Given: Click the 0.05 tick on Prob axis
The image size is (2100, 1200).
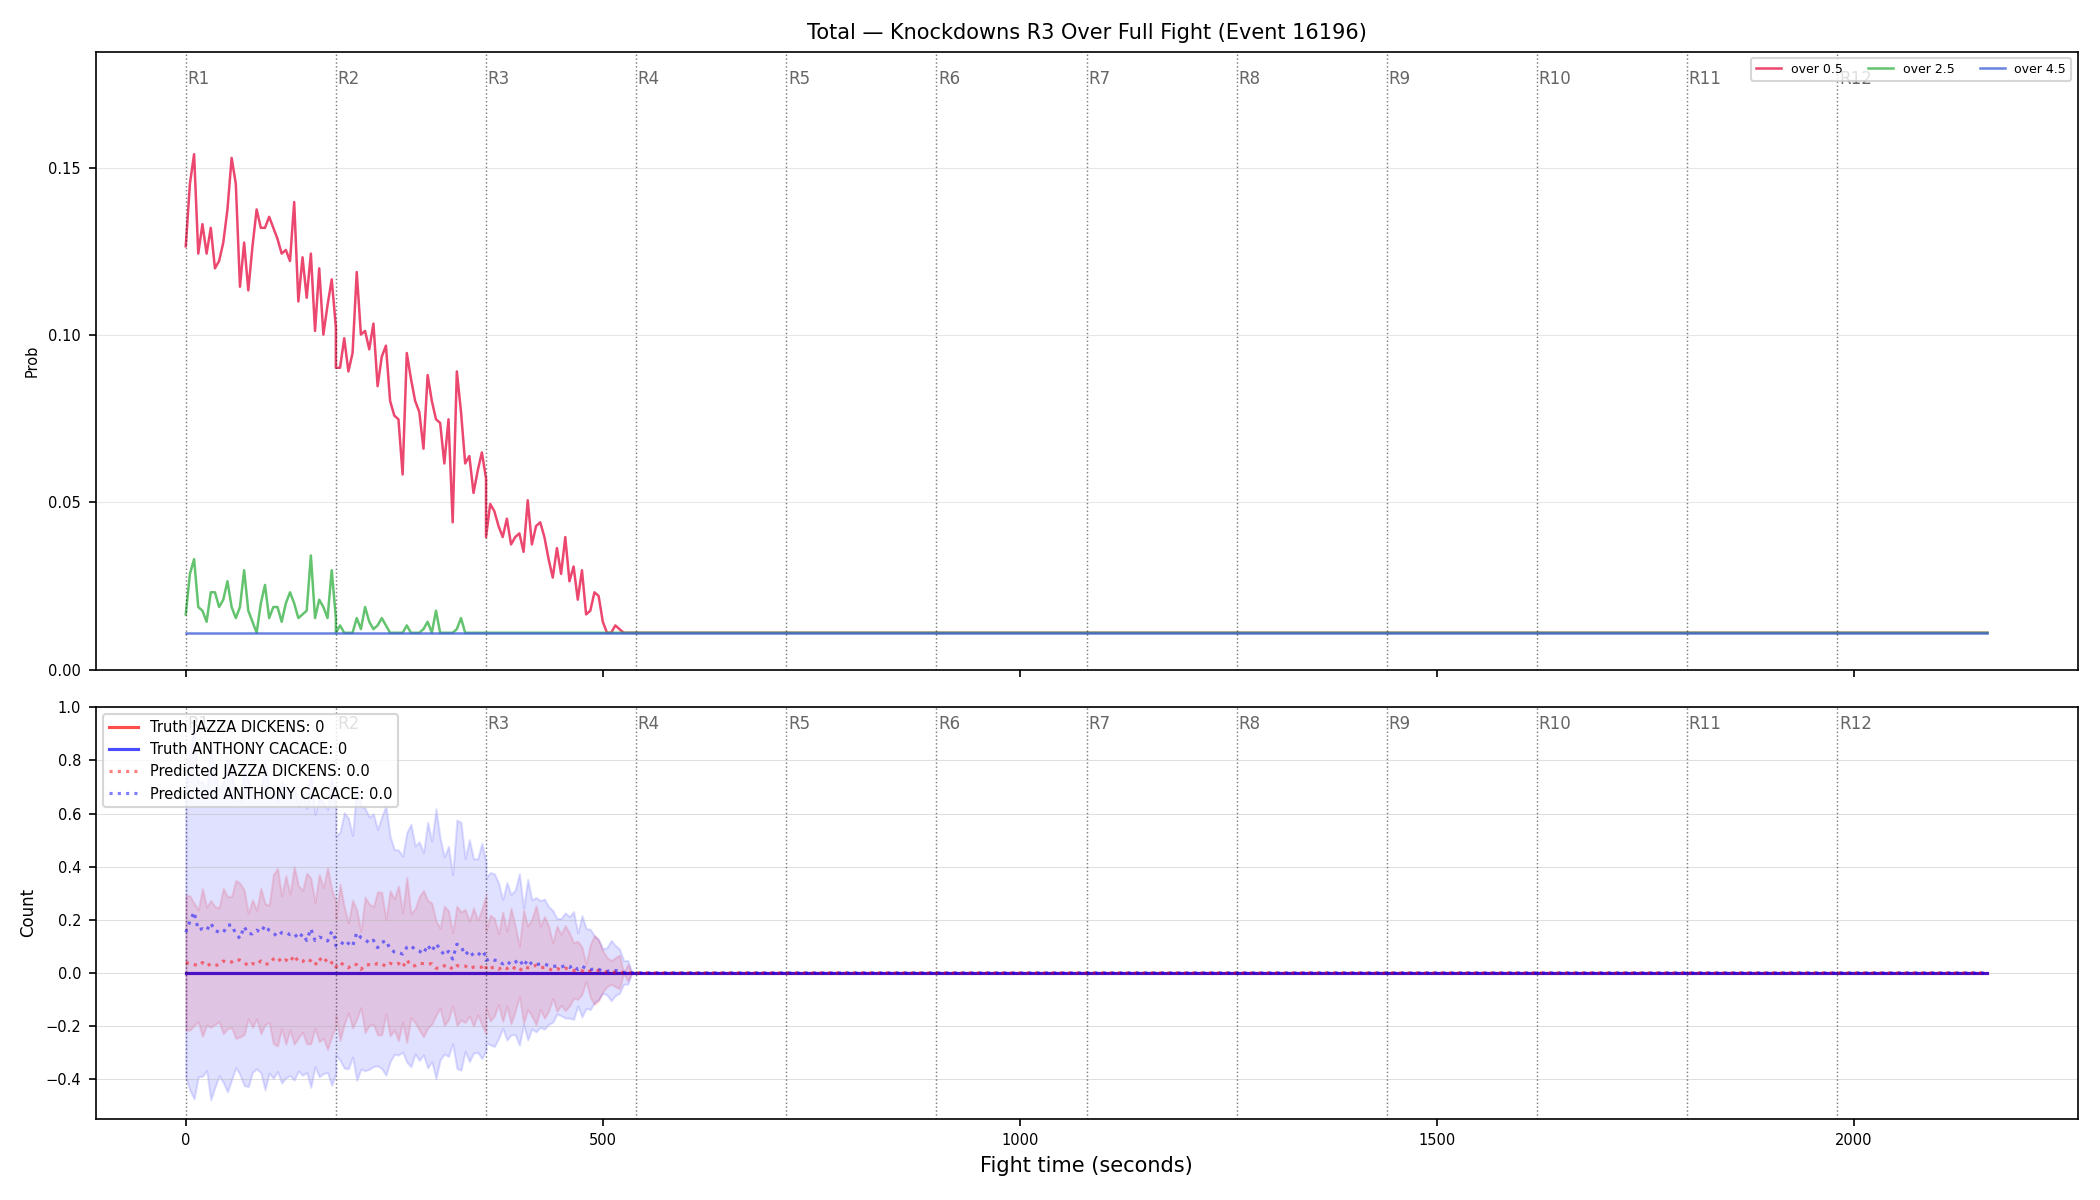Looking at the screenshot, I should click(x=65, y=503).
